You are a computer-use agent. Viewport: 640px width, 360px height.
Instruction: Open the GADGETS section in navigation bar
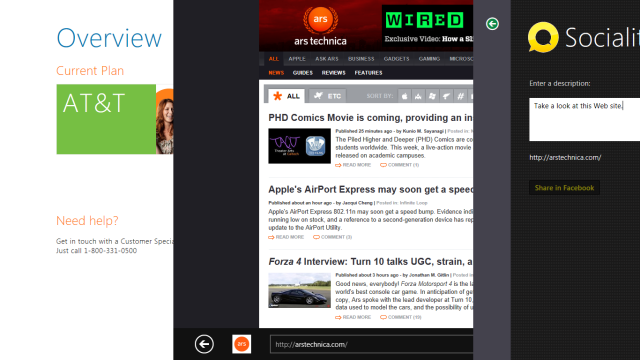click(x=396, y=59)
